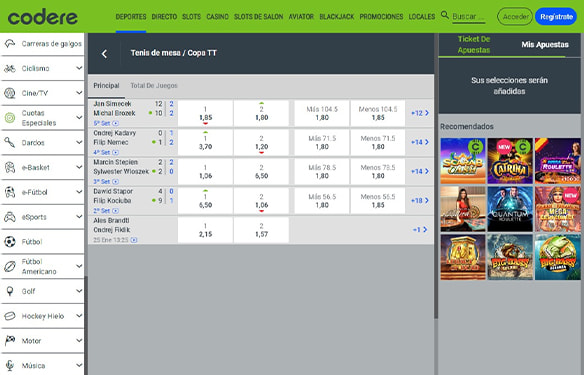Expand the Hockey Hielo category
Screen dimensions: 584x375
pos(79,316)
